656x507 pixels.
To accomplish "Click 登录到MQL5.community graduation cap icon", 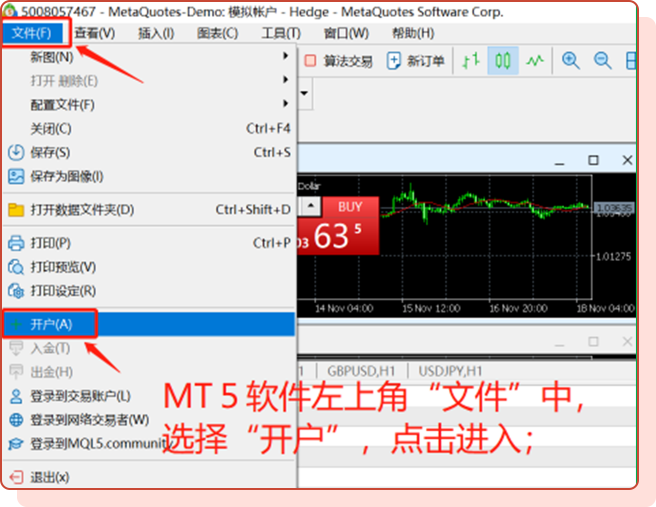I will [x=16, y=444].
